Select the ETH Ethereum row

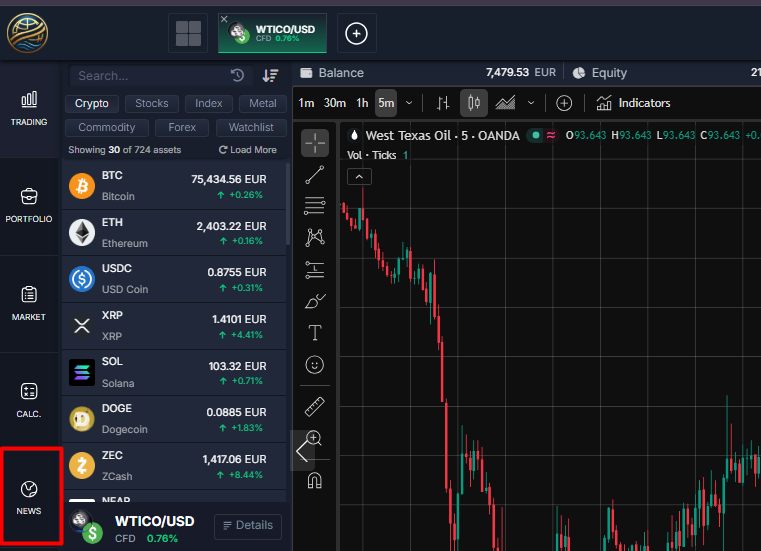(174, 233)
